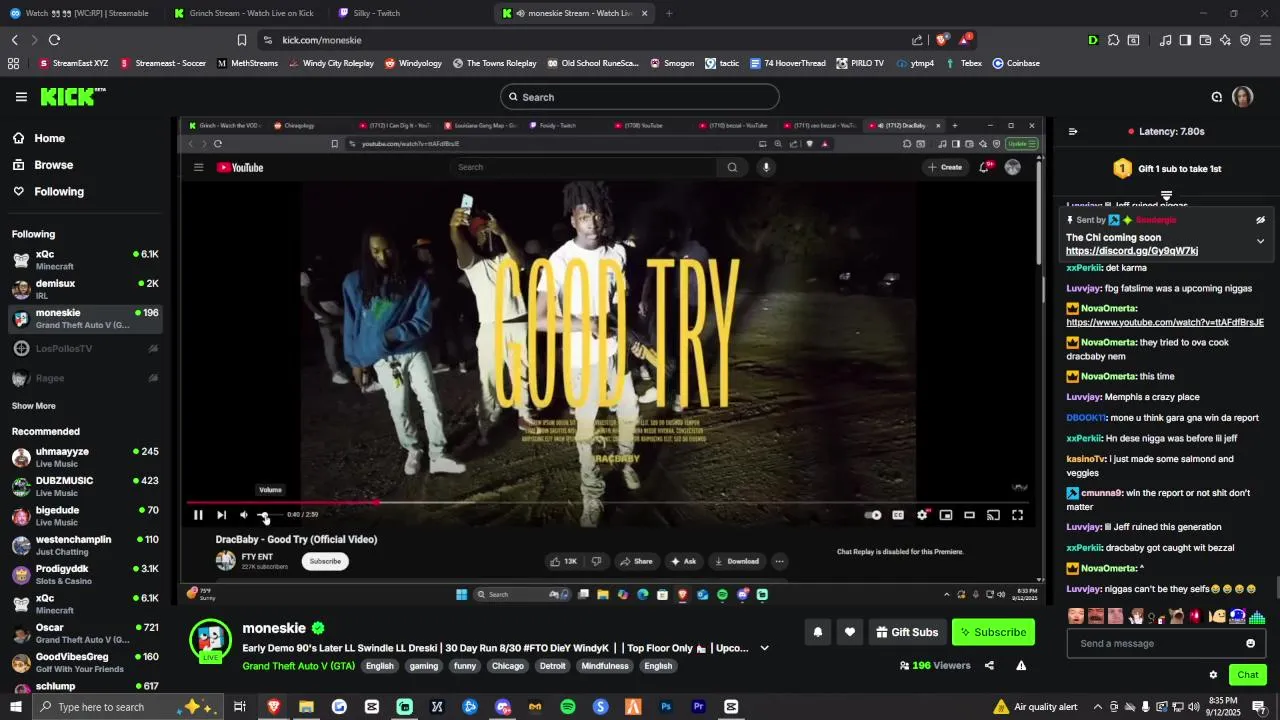This screenshot has height=720, width=1280.
Task: Open YouTube player settings gear
Action: coord(922,515)
